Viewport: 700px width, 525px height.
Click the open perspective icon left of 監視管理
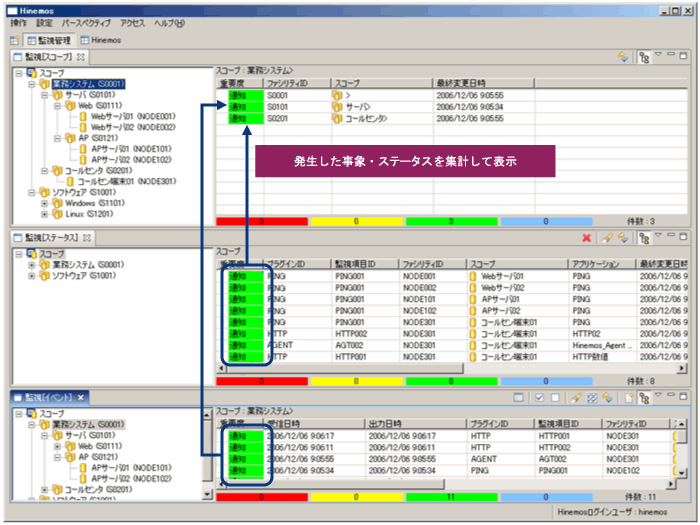pyautogui.click(x=15, y=40)
